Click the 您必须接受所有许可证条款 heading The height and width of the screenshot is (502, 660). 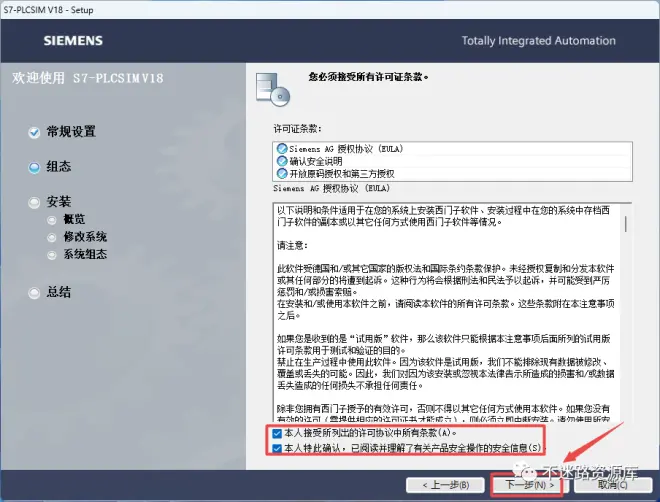click(368, 77)
